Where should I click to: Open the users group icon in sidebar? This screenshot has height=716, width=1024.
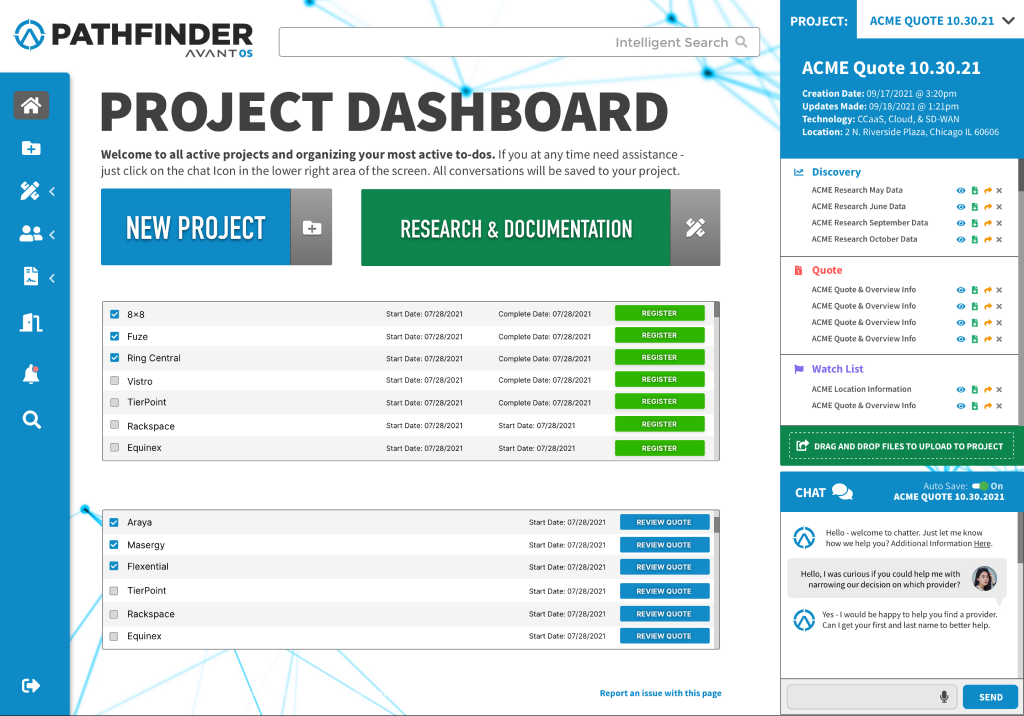(31, 233)
